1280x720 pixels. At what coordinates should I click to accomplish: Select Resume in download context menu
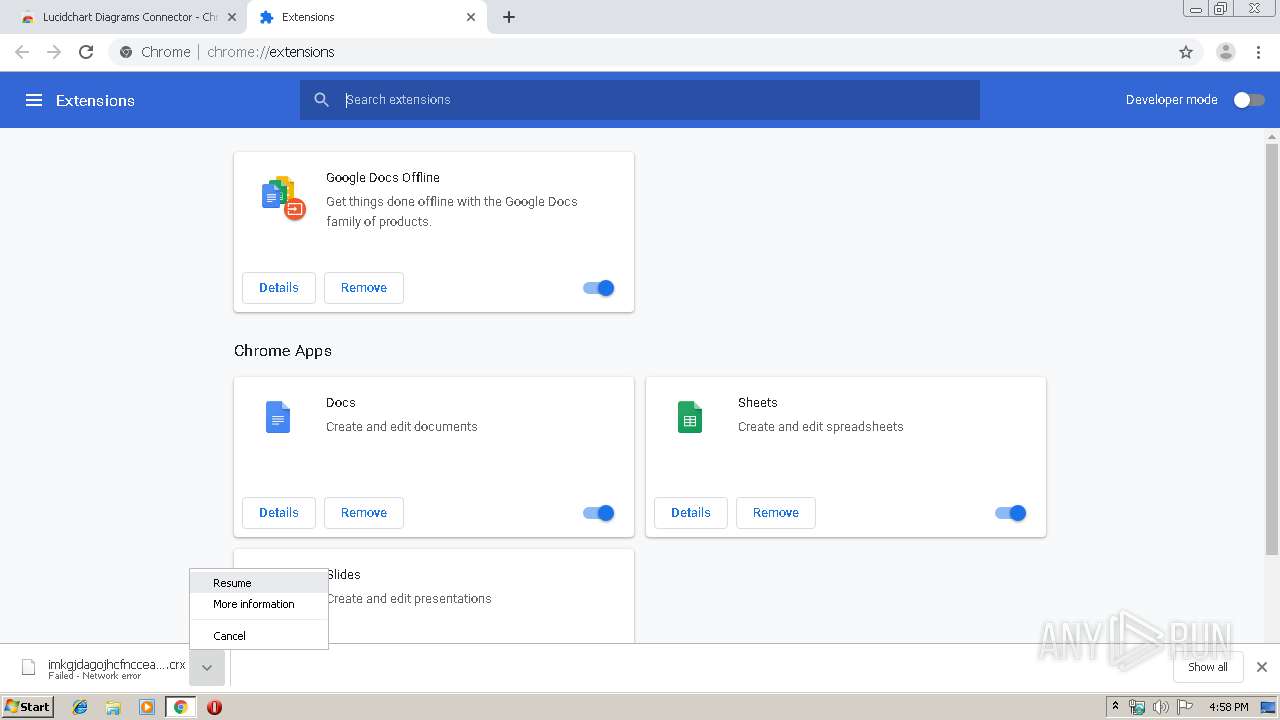point(259,583)
